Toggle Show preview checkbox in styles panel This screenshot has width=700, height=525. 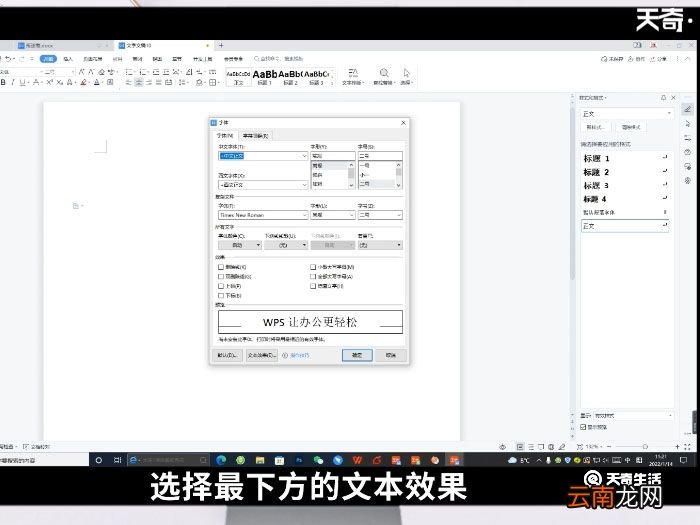[x=583, y=427]
